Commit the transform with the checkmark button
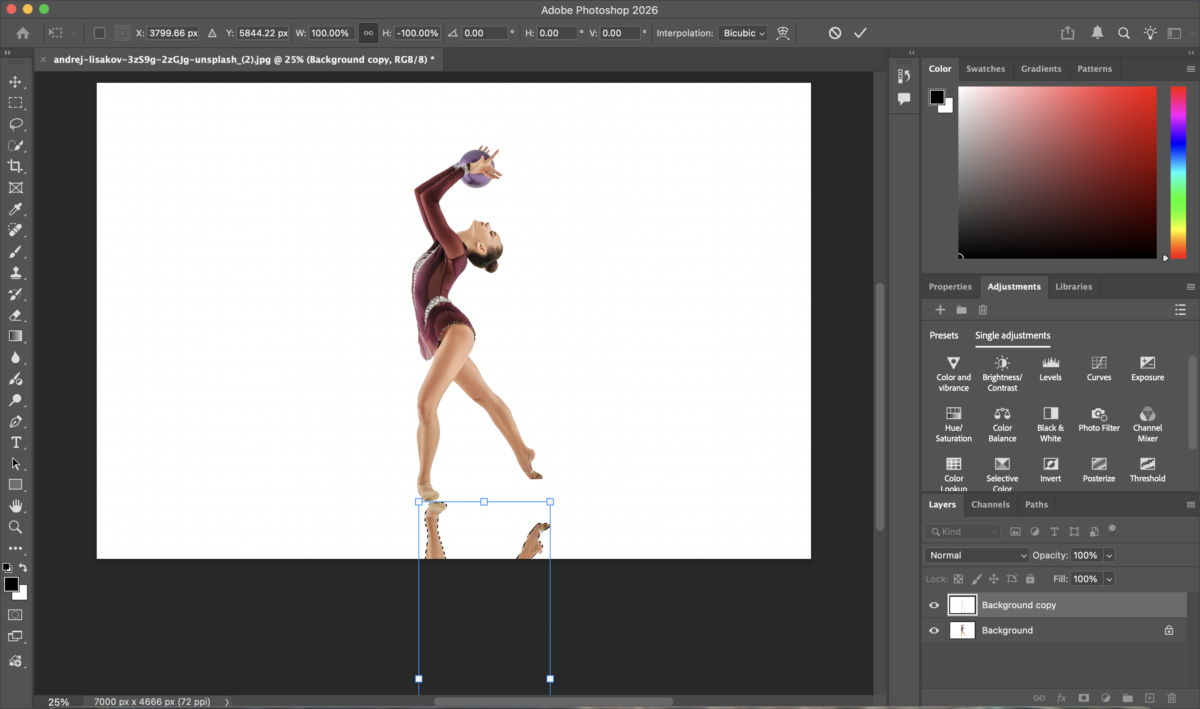 (x=860, y=32)
